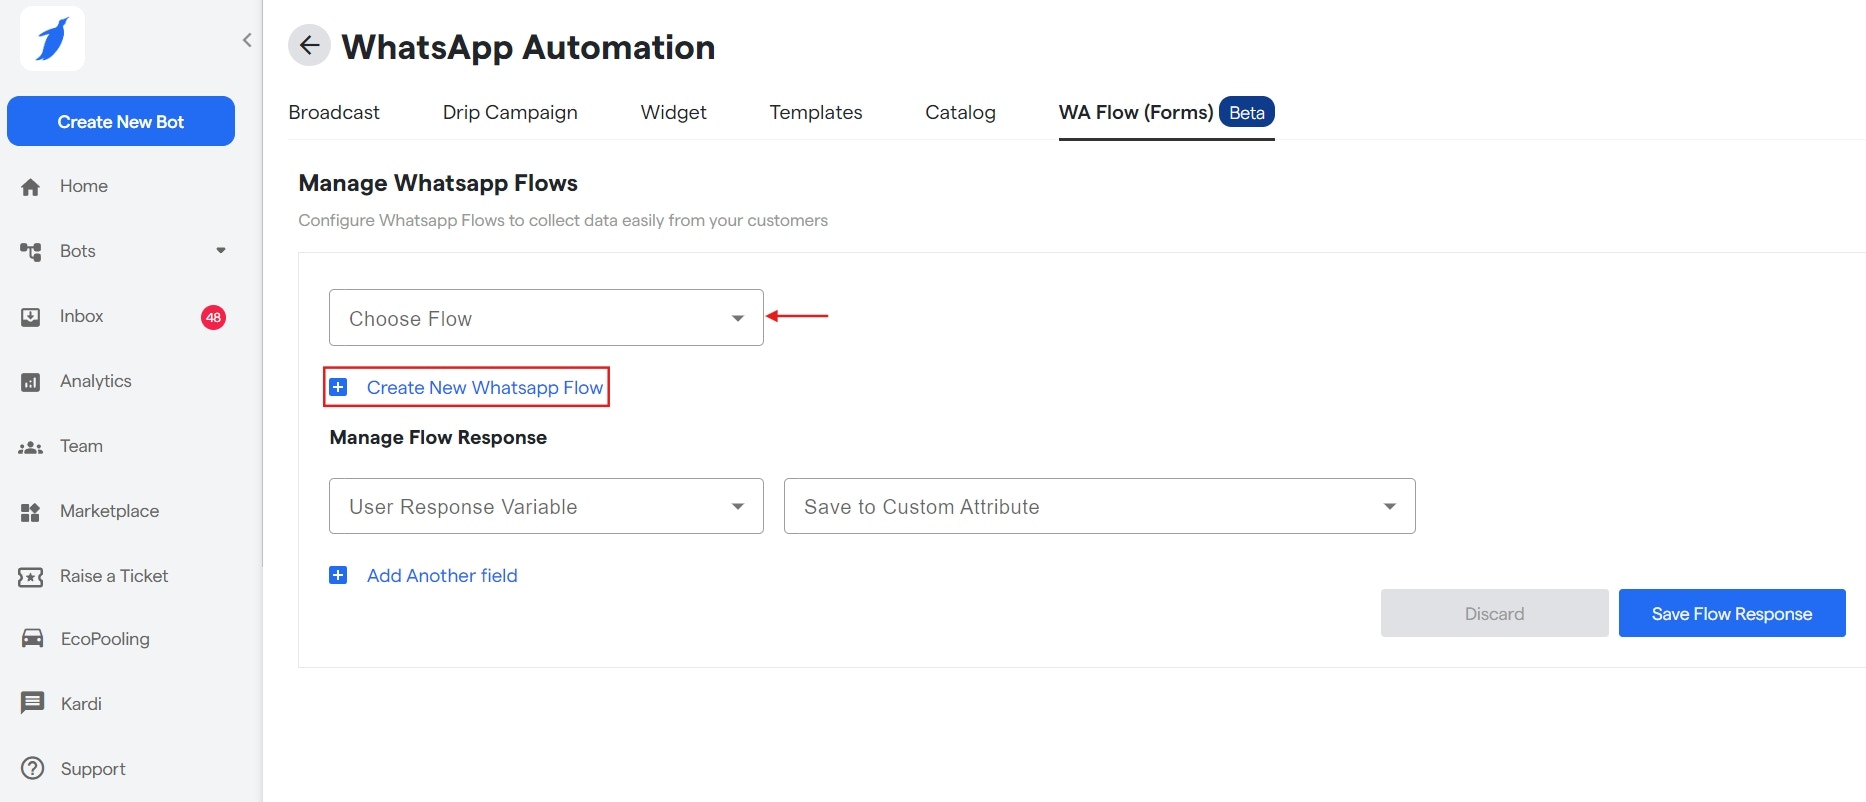The width and height of the screenshot is (1866, 802).
Task: Click the Analytics chart icon
Action: [31, 382]
